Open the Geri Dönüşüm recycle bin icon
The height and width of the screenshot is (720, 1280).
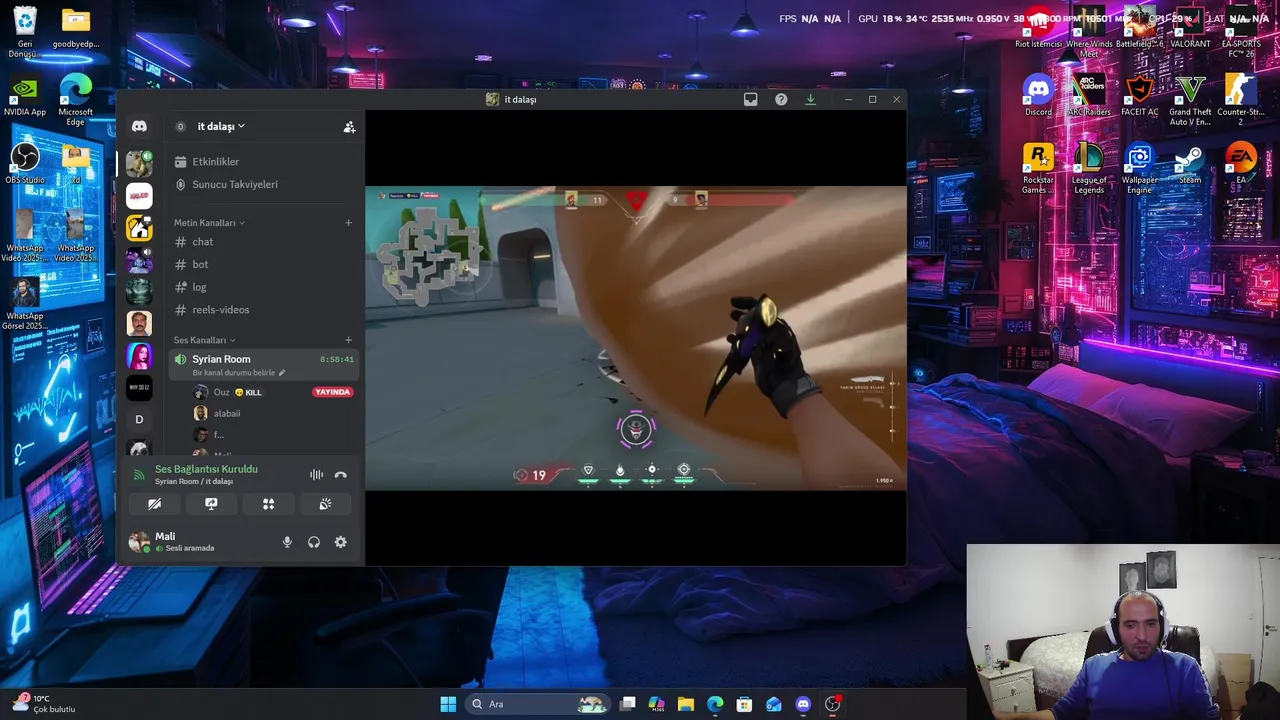pyautogui.click(x=25, y=32)
